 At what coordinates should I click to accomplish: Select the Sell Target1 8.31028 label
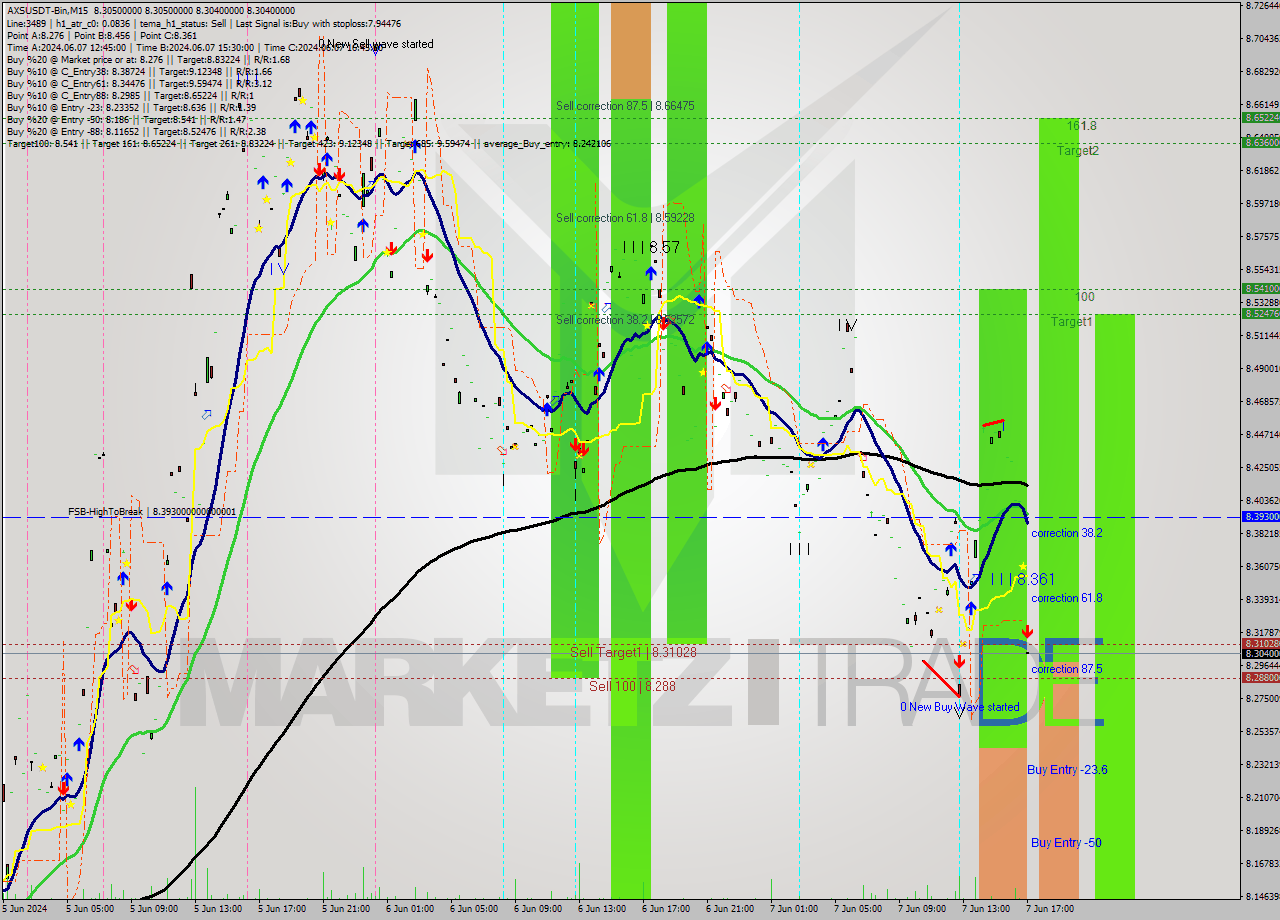pos(633,653)
